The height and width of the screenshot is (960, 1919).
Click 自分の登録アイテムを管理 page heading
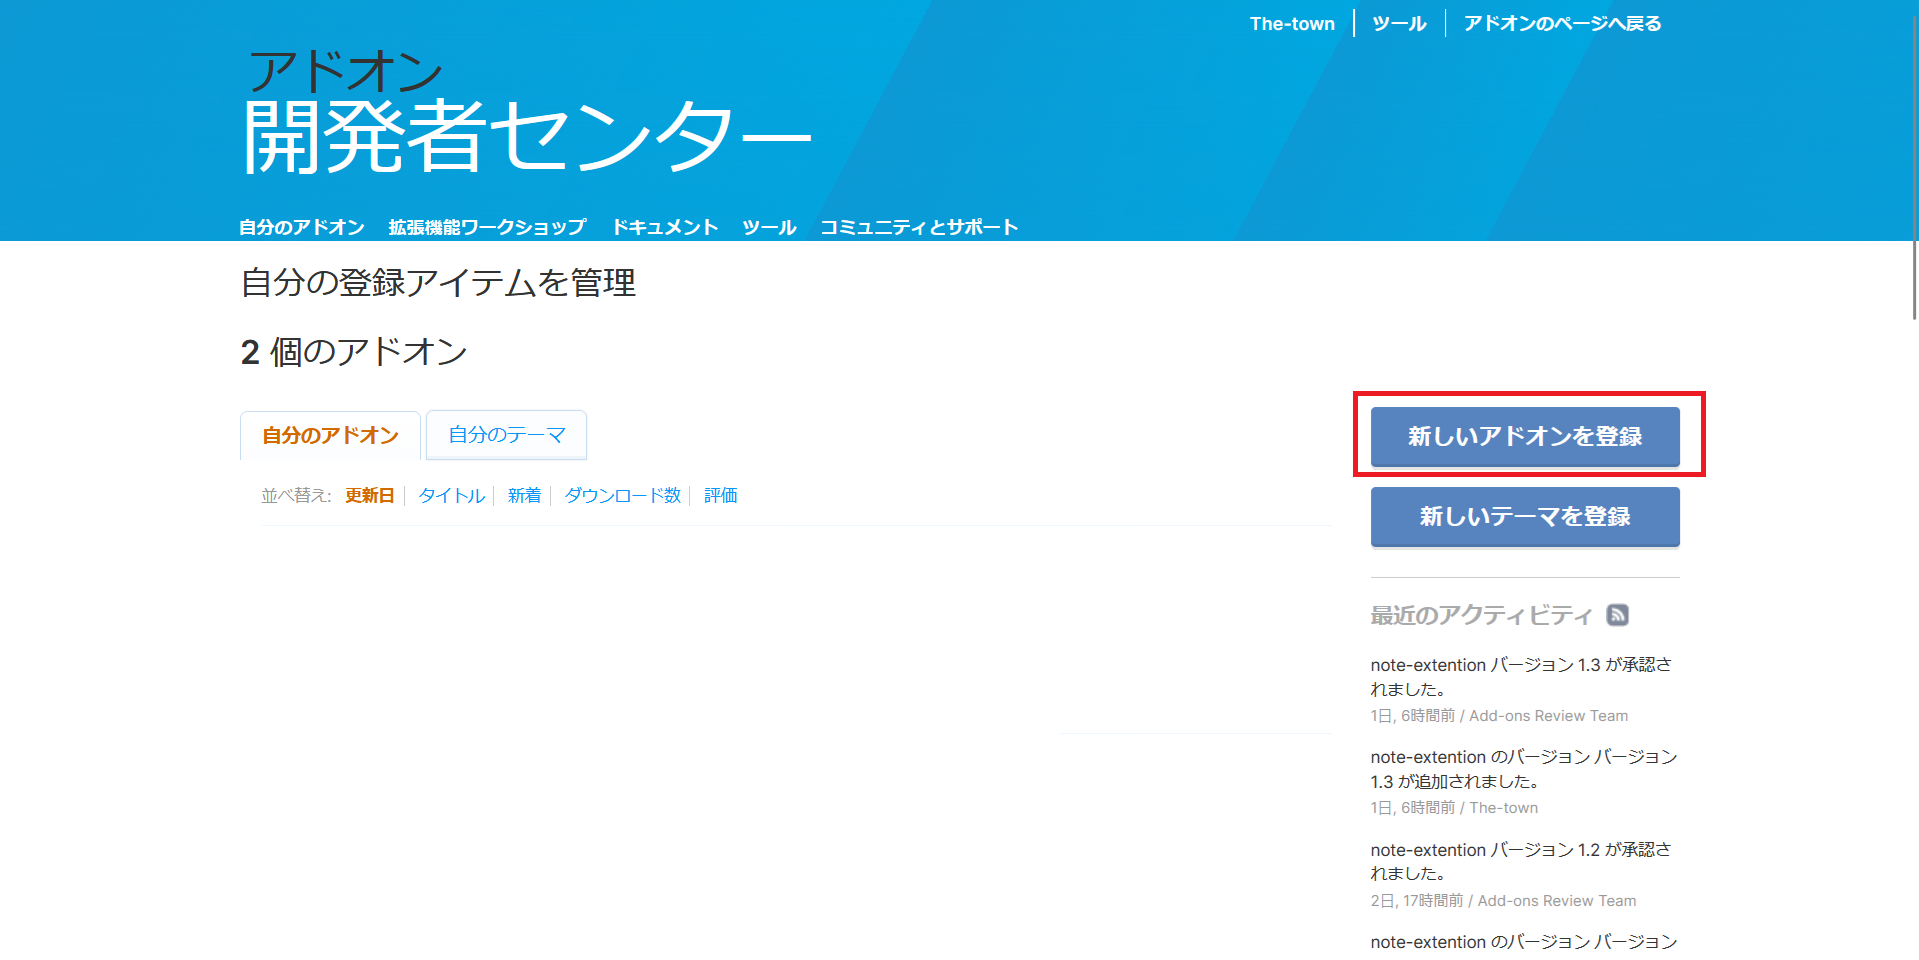[x=438, y=283]
